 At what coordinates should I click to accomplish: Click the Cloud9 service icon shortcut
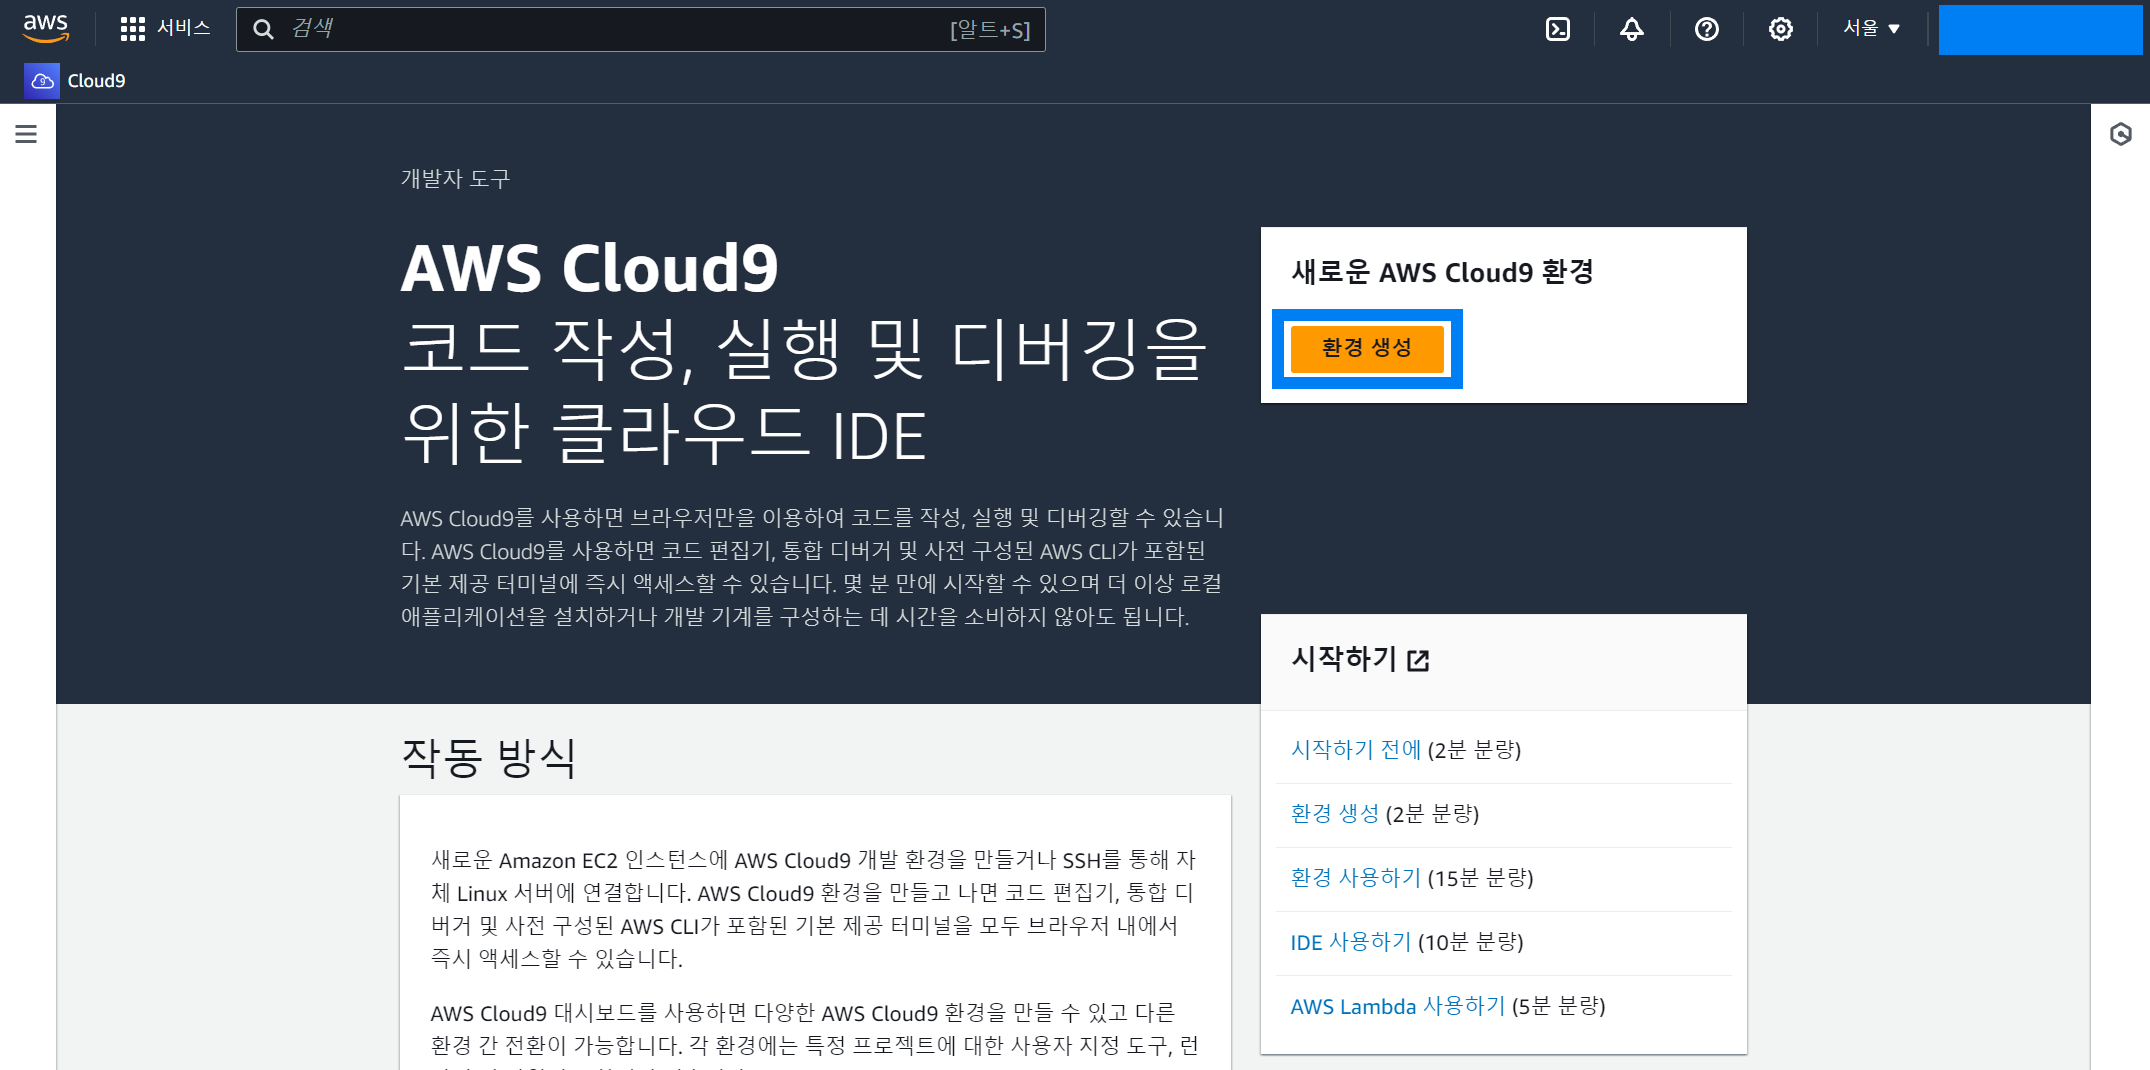pos(42,81)
